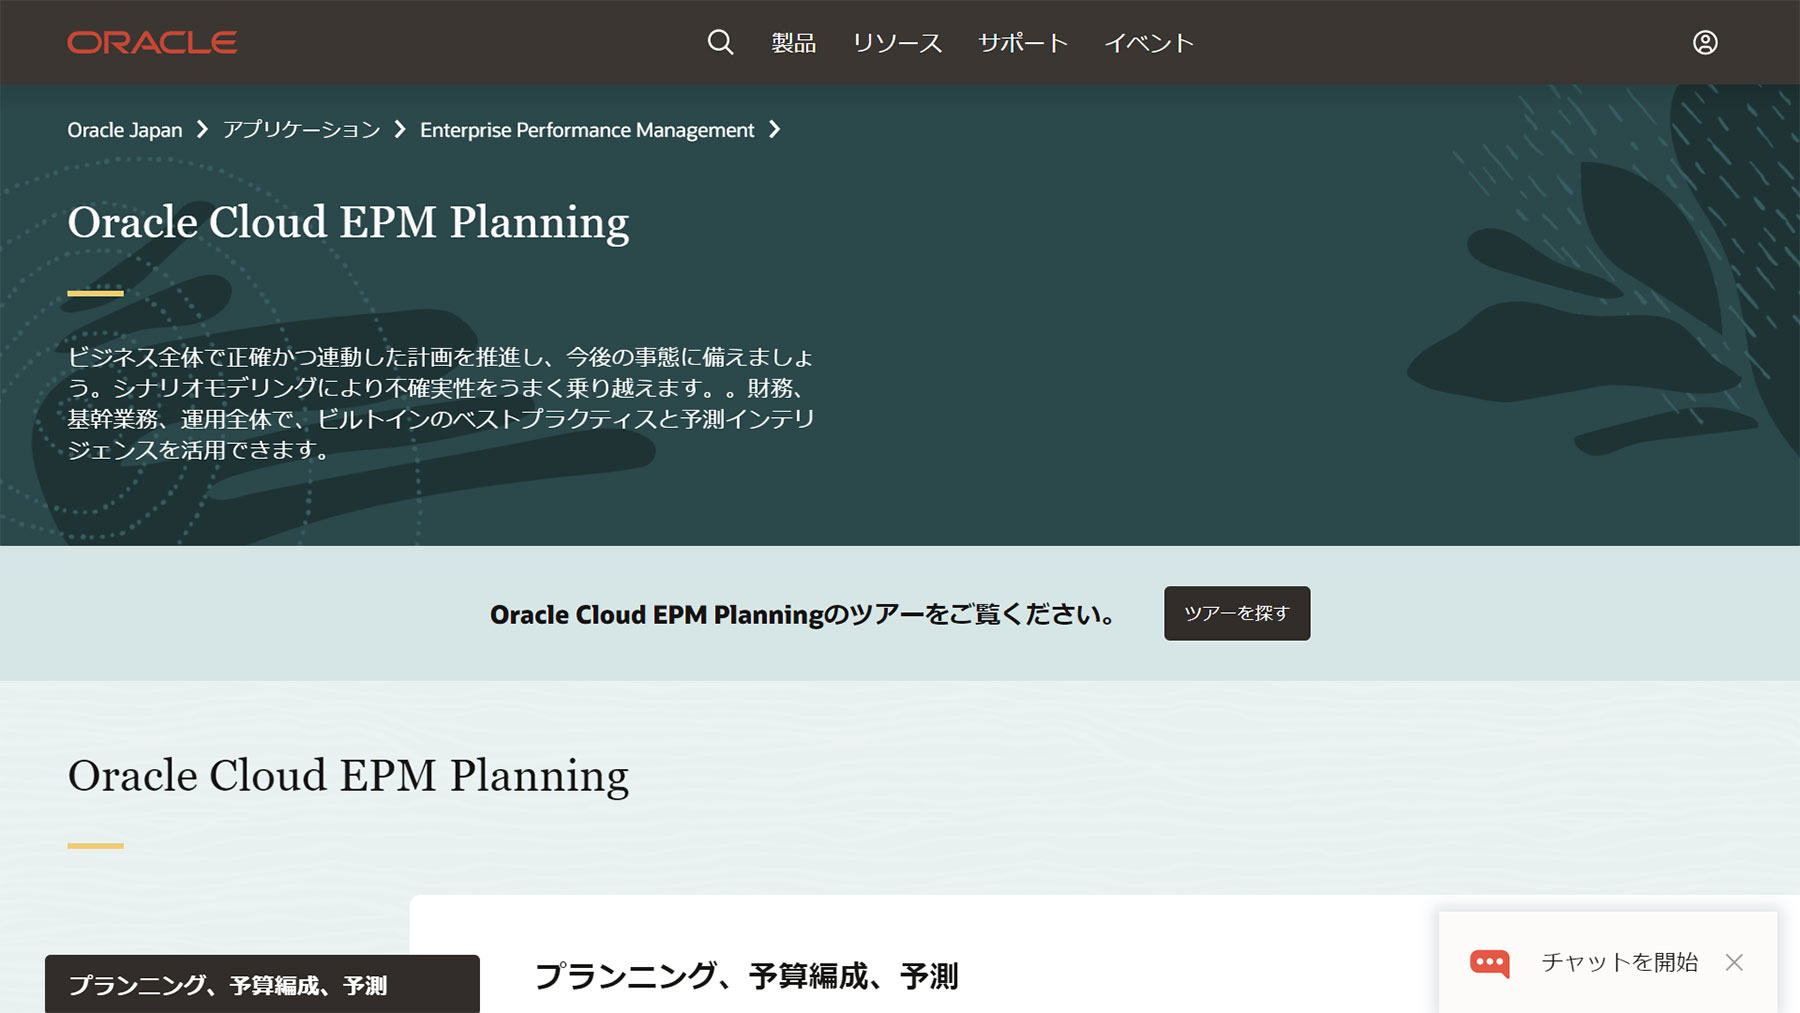Open the search magnifier icon

[x=720, y=42]
